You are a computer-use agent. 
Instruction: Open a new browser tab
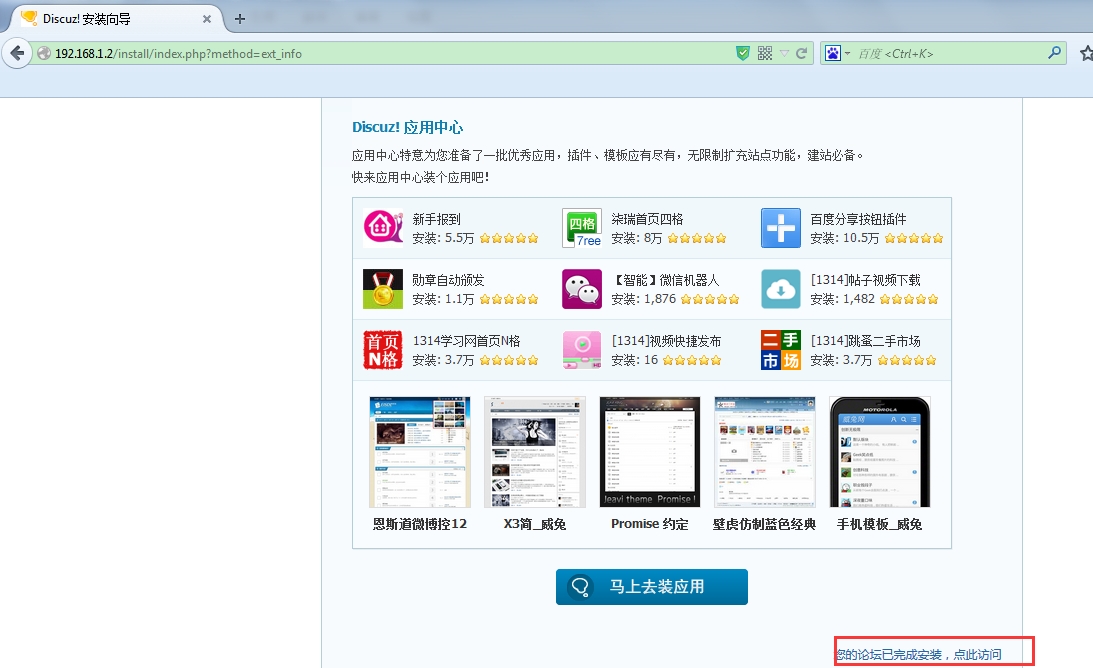(240, 19)
